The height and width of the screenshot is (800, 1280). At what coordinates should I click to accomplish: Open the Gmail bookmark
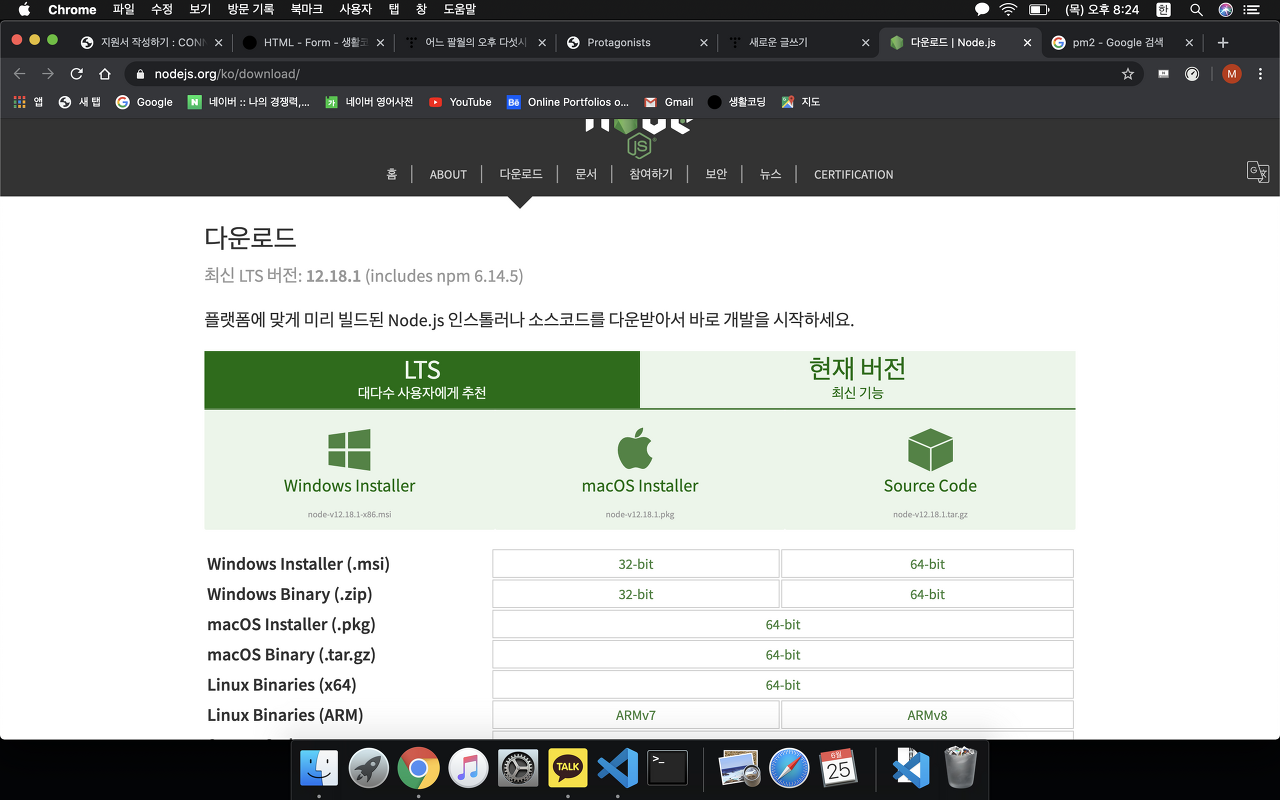[669, 102]
